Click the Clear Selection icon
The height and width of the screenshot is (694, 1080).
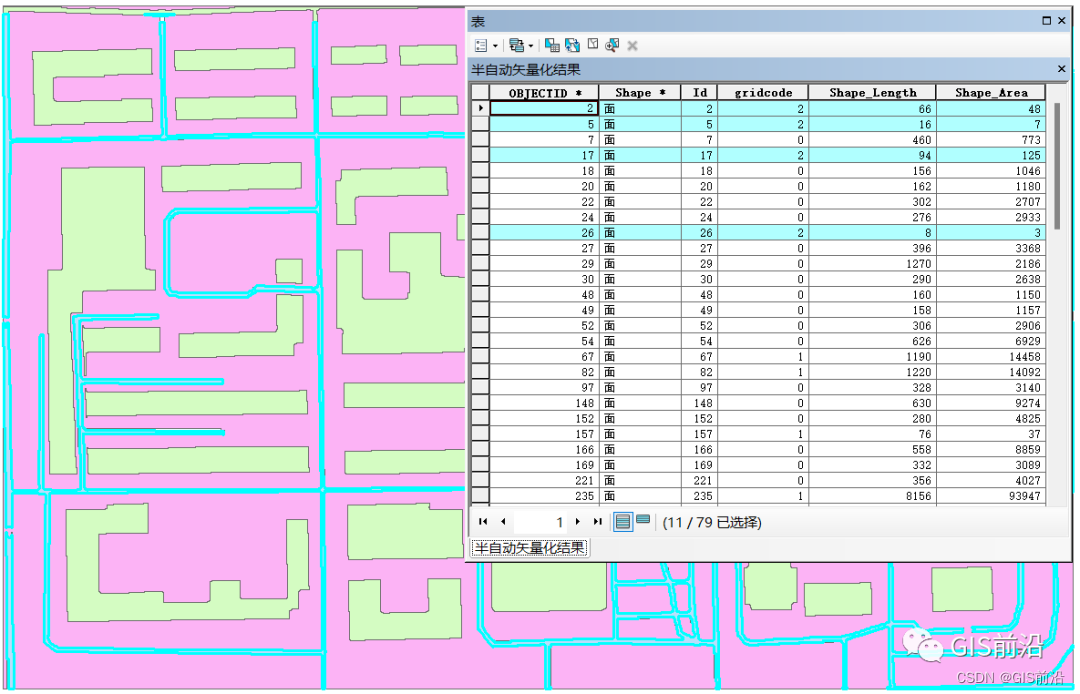click(x=592, y=45)
